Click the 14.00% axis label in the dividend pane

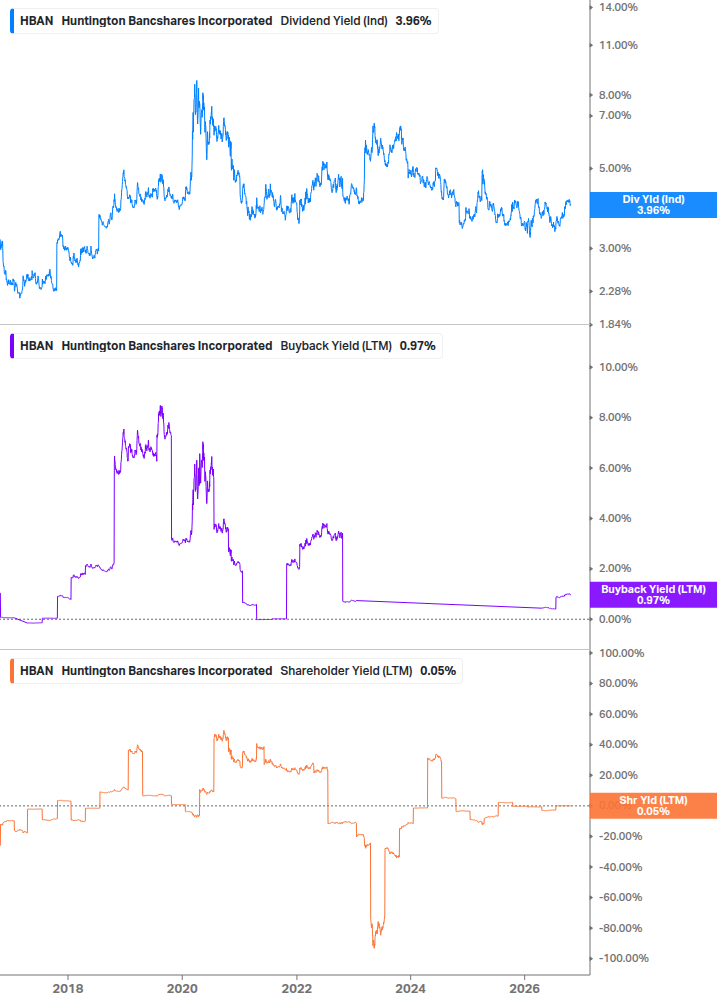coord(618,8)
